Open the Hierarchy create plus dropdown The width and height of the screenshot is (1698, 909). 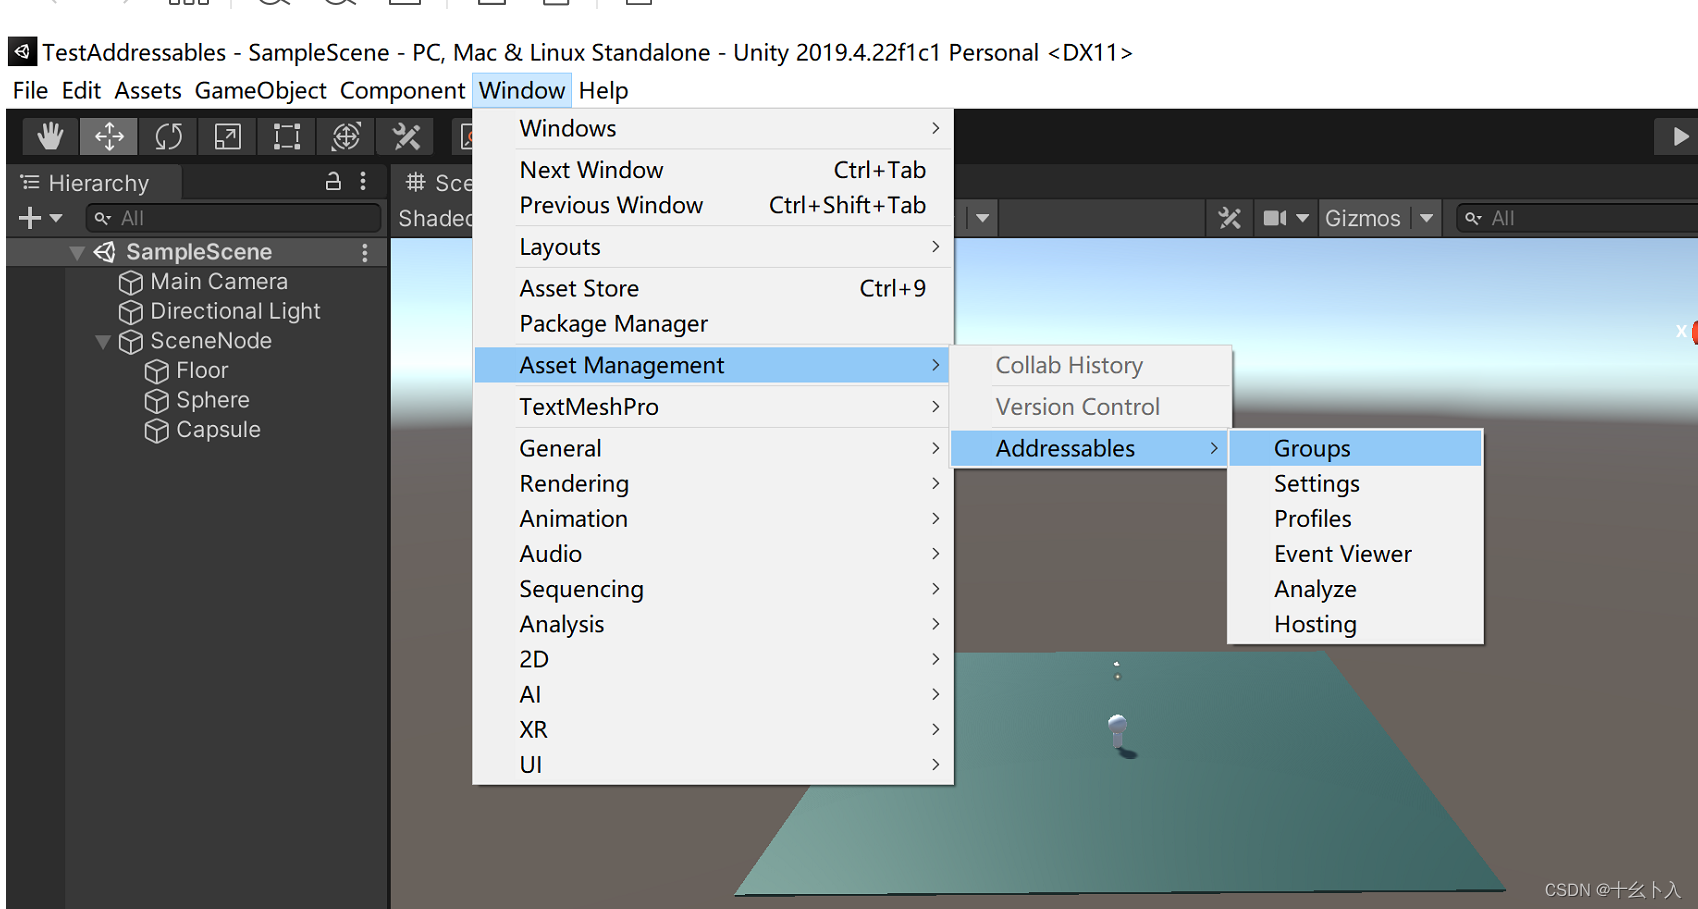click(41, 218)
